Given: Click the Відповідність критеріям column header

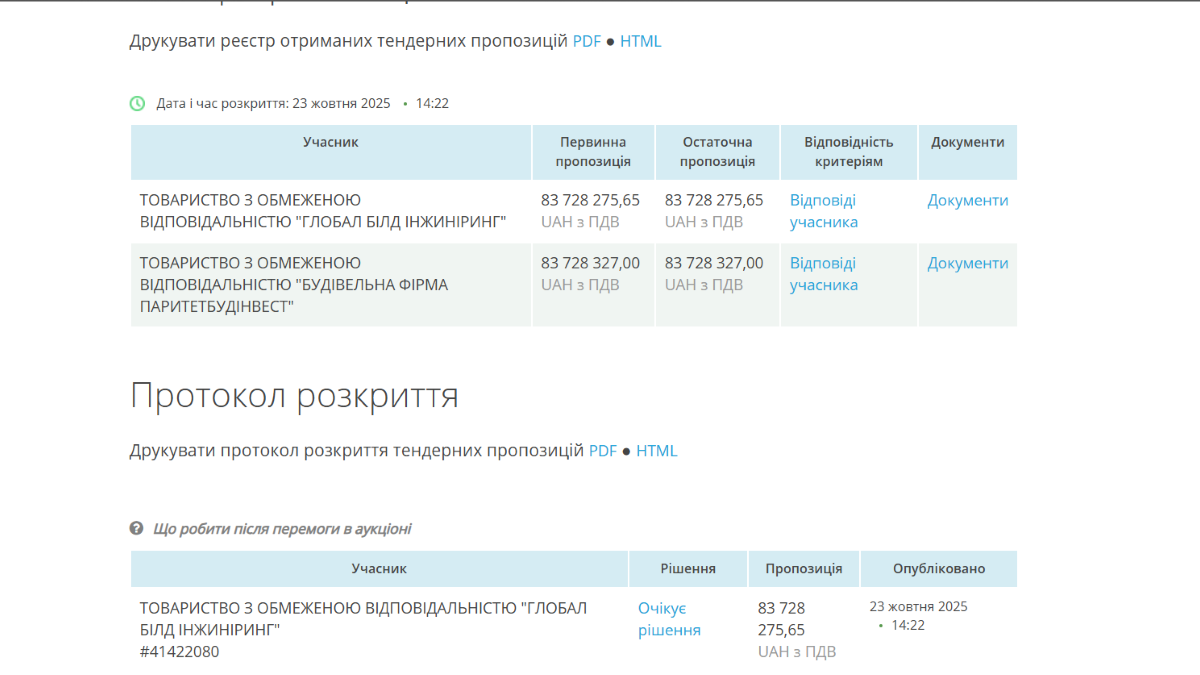Looking at the screenshot, I should [848, 152].
